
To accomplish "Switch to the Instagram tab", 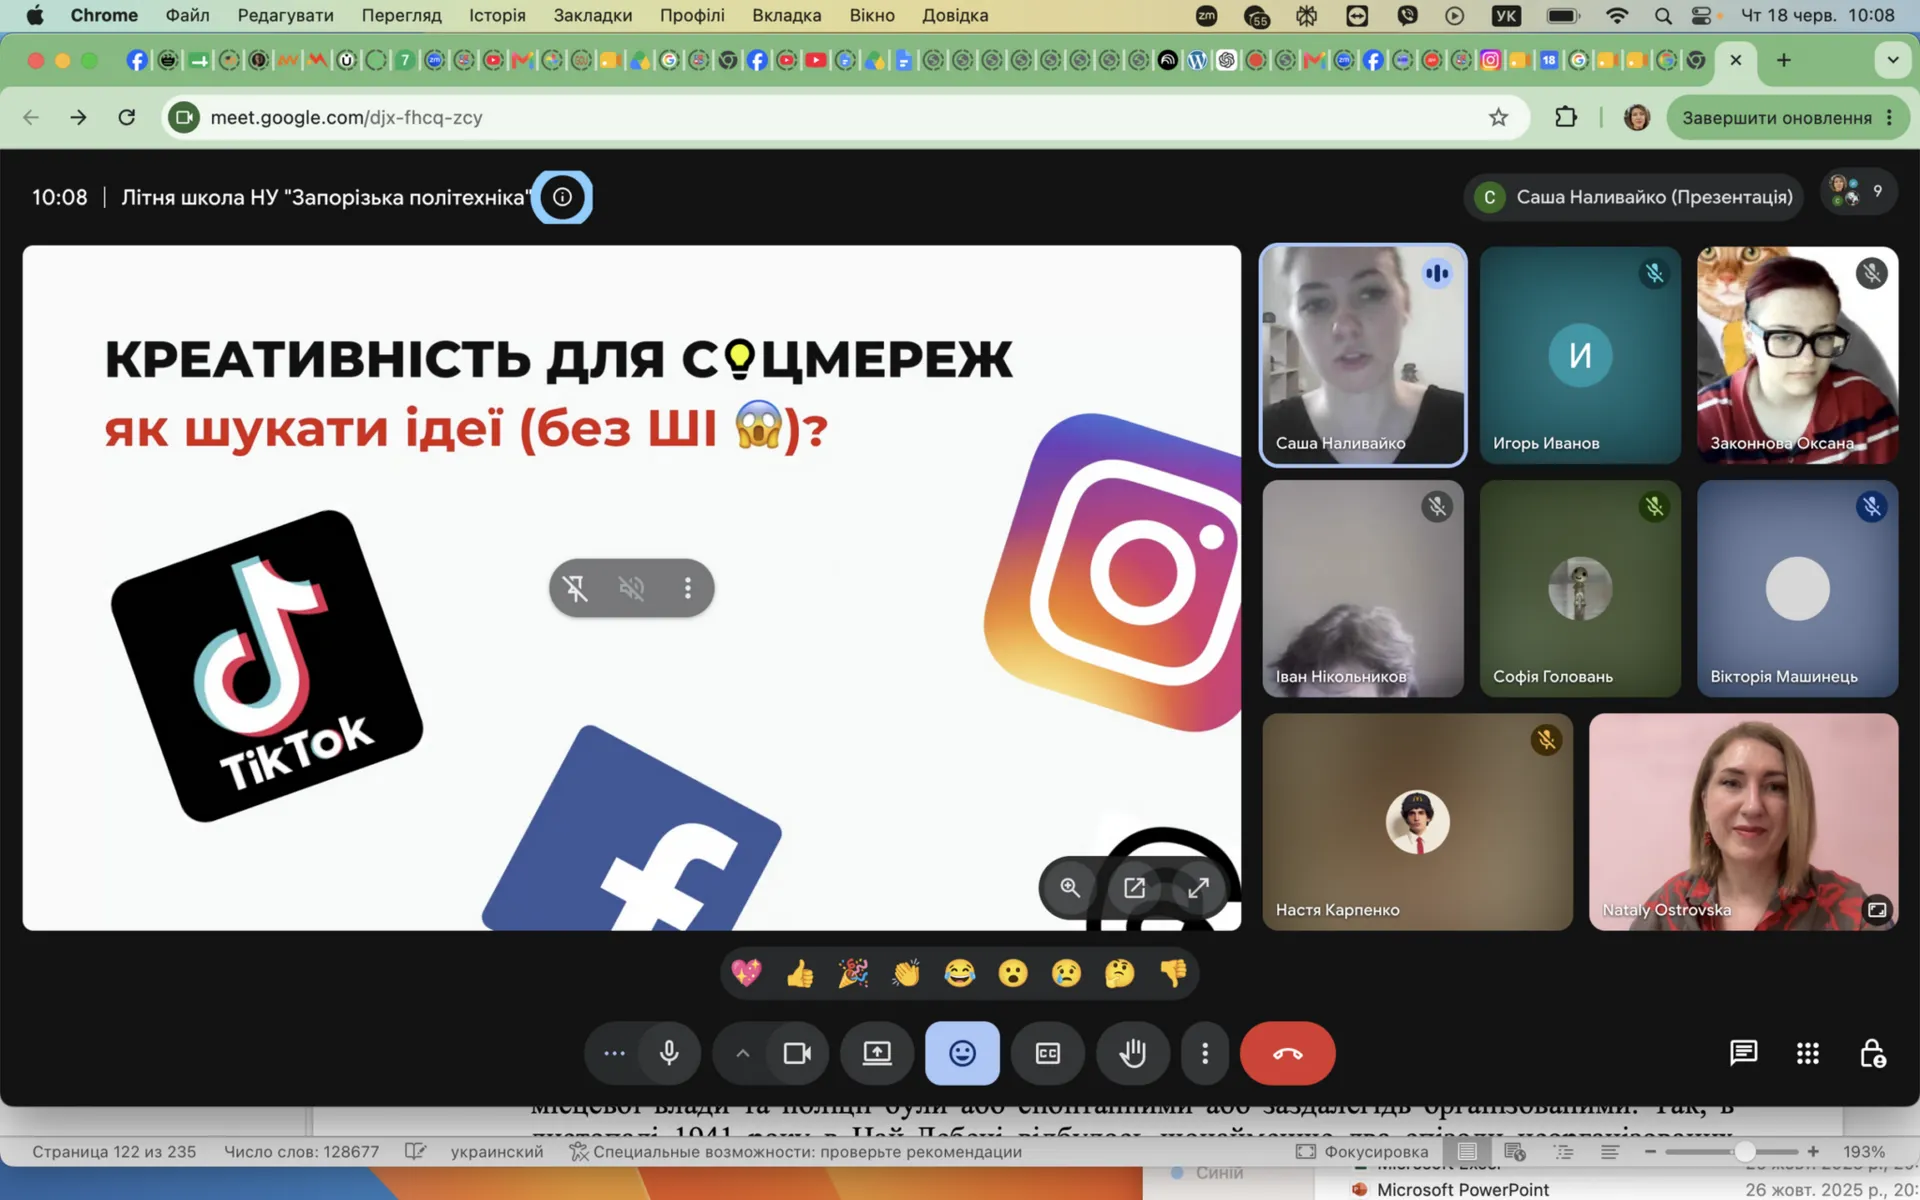I will coord(1490,60).
